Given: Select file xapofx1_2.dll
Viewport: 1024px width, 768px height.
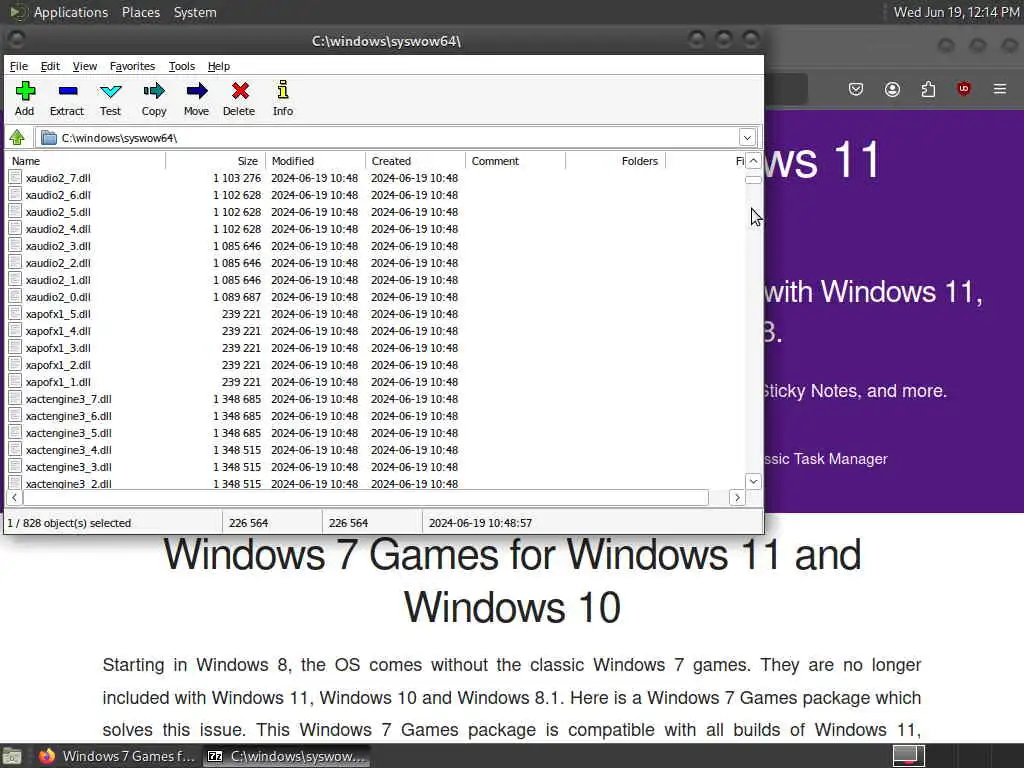Looking at the screenshot, I should click(x=58, y=364).
